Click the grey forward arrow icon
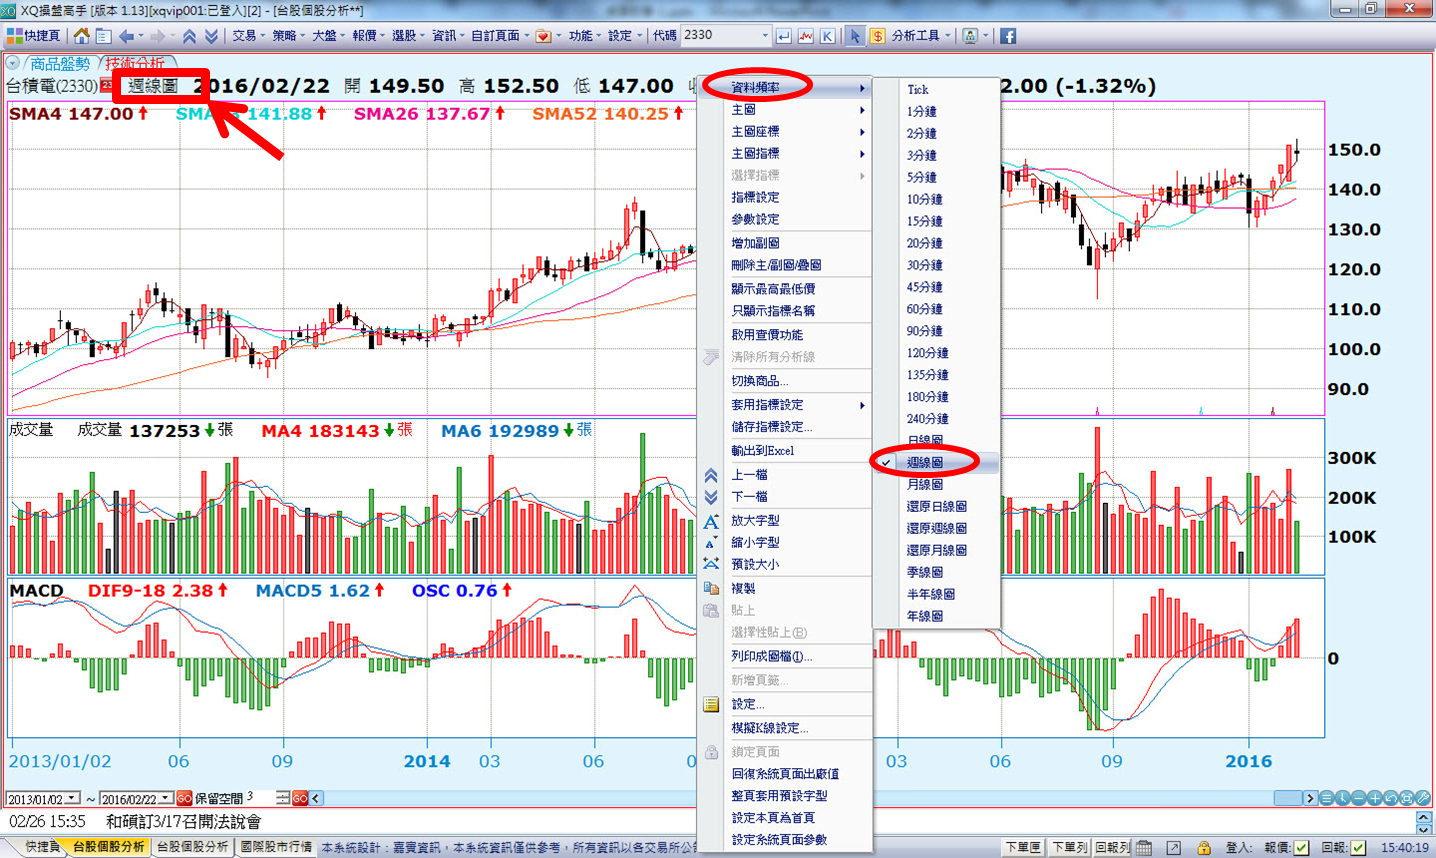Viewport: 1436px width, 858px height. pyautogui.click(x=157, y=36)
